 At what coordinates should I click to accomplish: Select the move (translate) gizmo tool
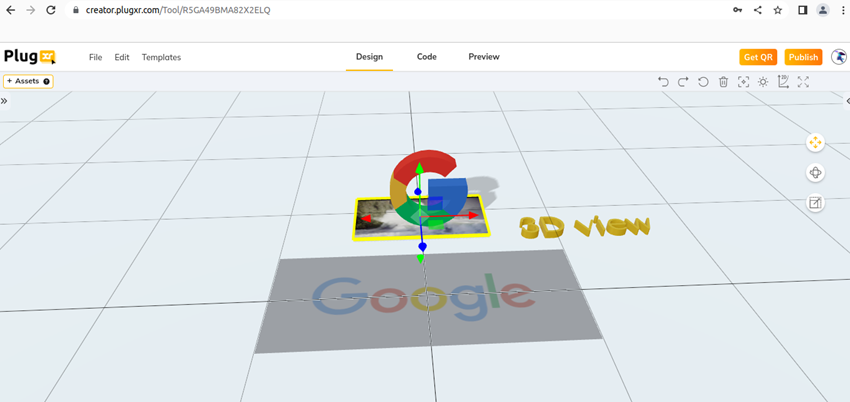[815, 143]
